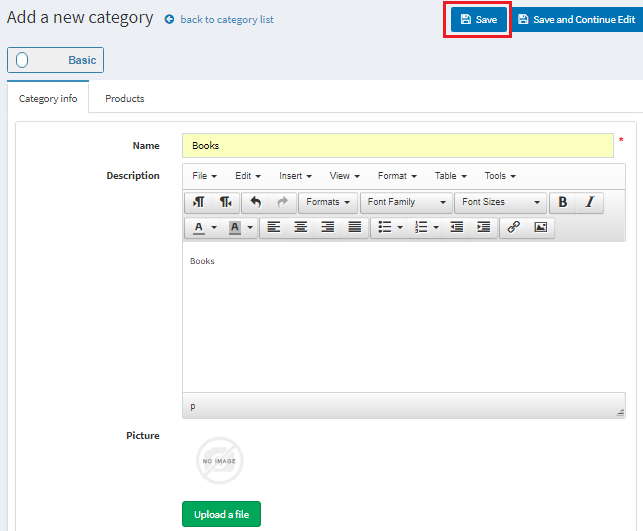The height and width of the screenshot is (531, 643).
Task: Toggle bold formatting
Action: [563, 202]
